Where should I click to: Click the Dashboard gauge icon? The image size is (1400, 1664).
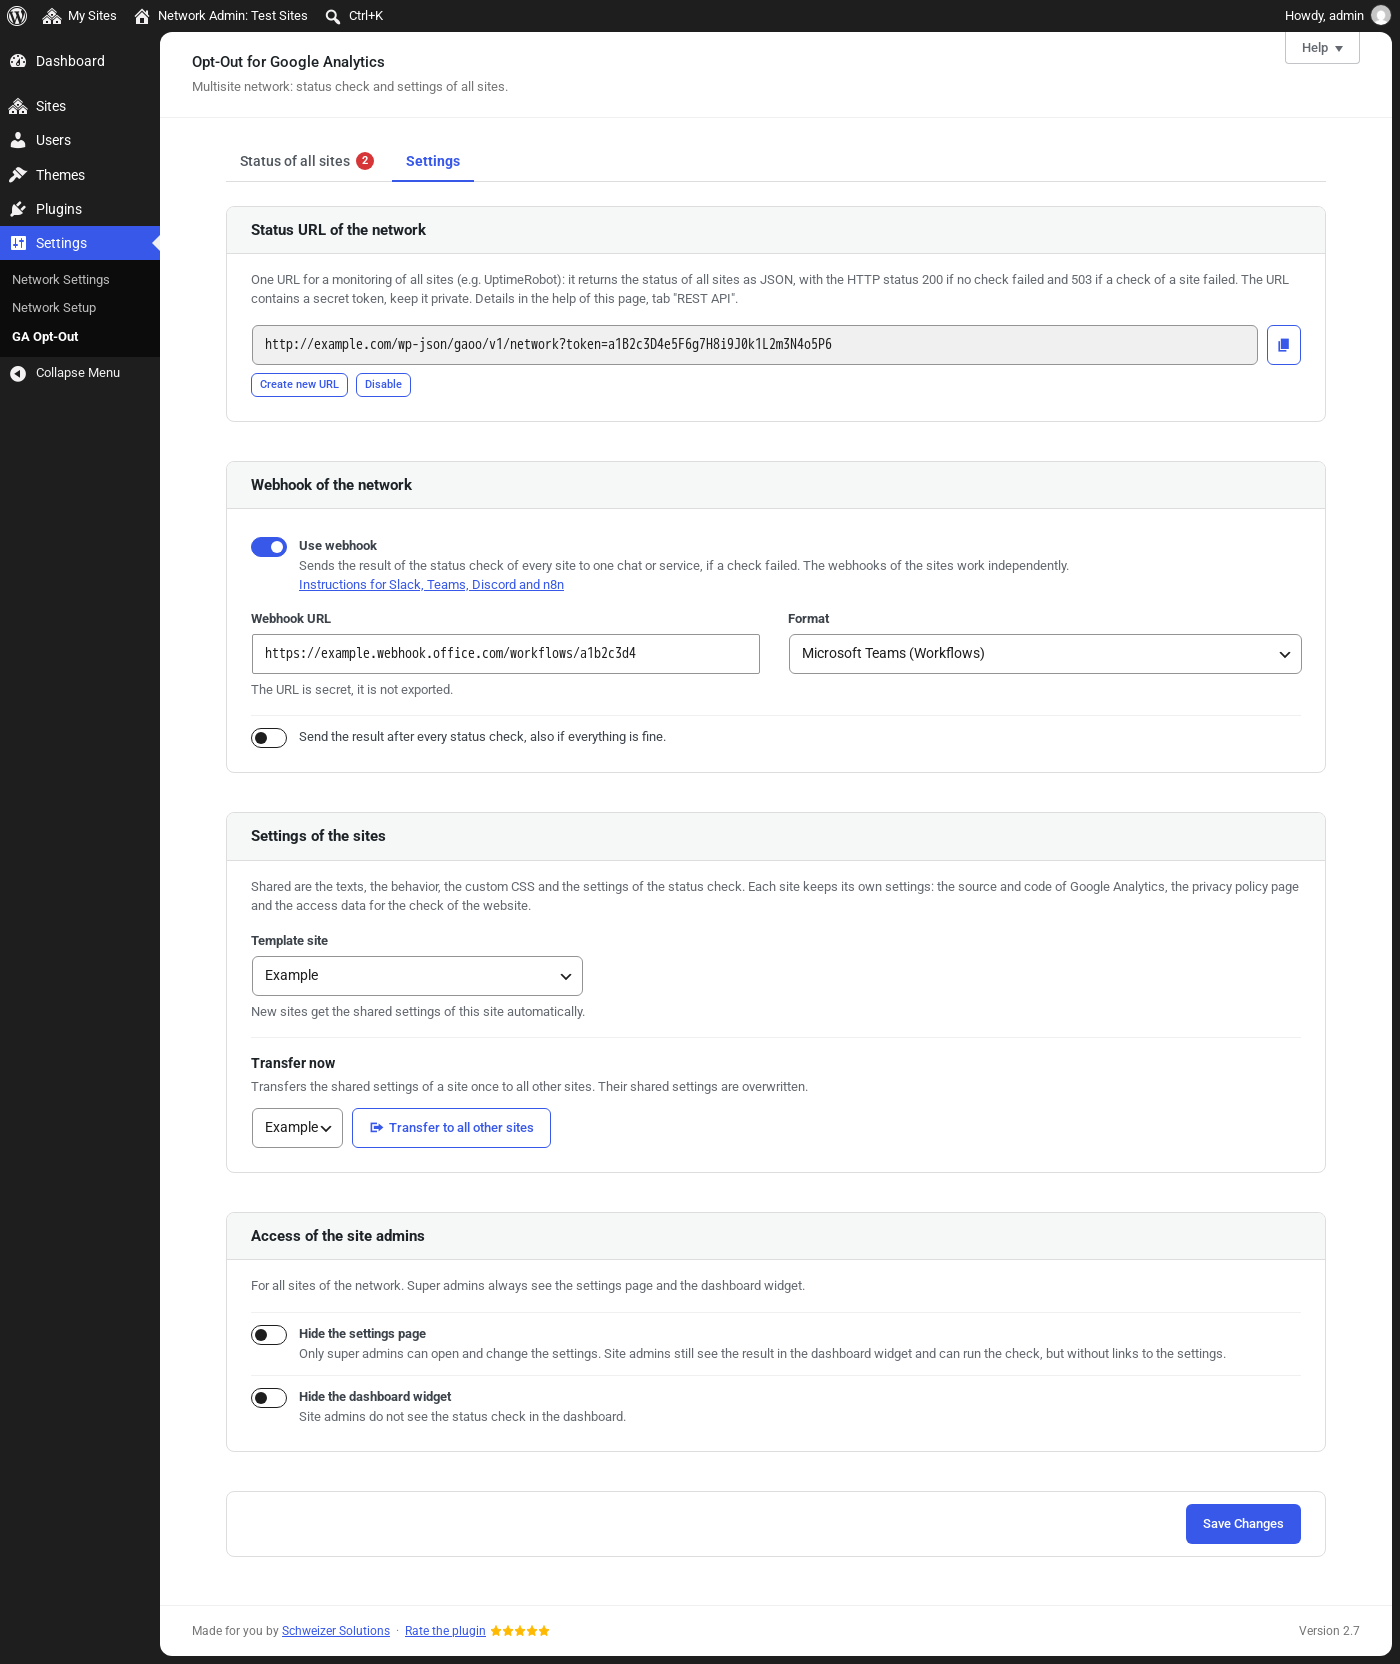(18, 61)
